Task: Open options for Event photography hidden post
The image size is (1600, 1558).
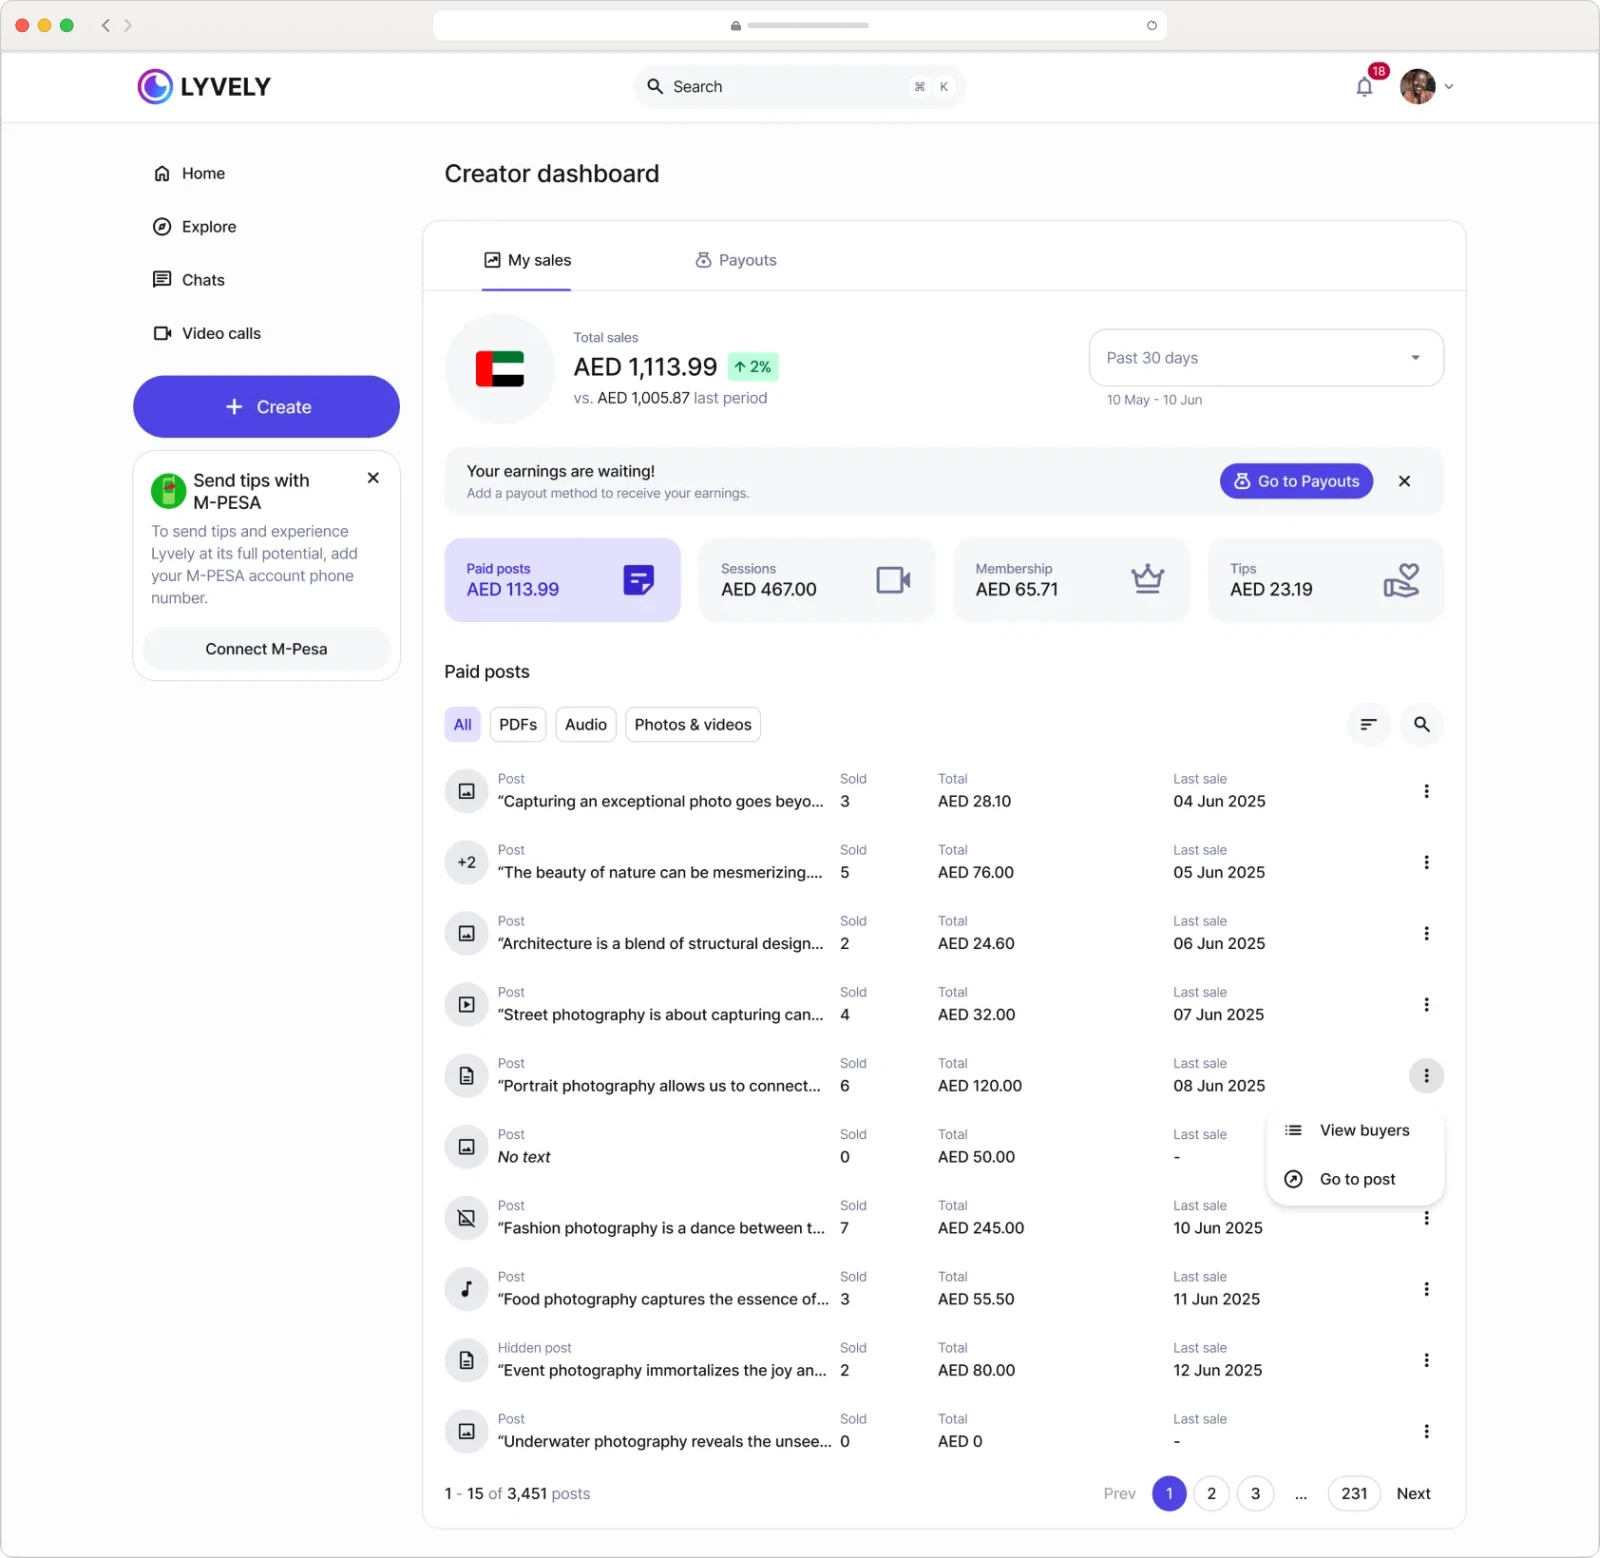Action: point(1426,1360)
